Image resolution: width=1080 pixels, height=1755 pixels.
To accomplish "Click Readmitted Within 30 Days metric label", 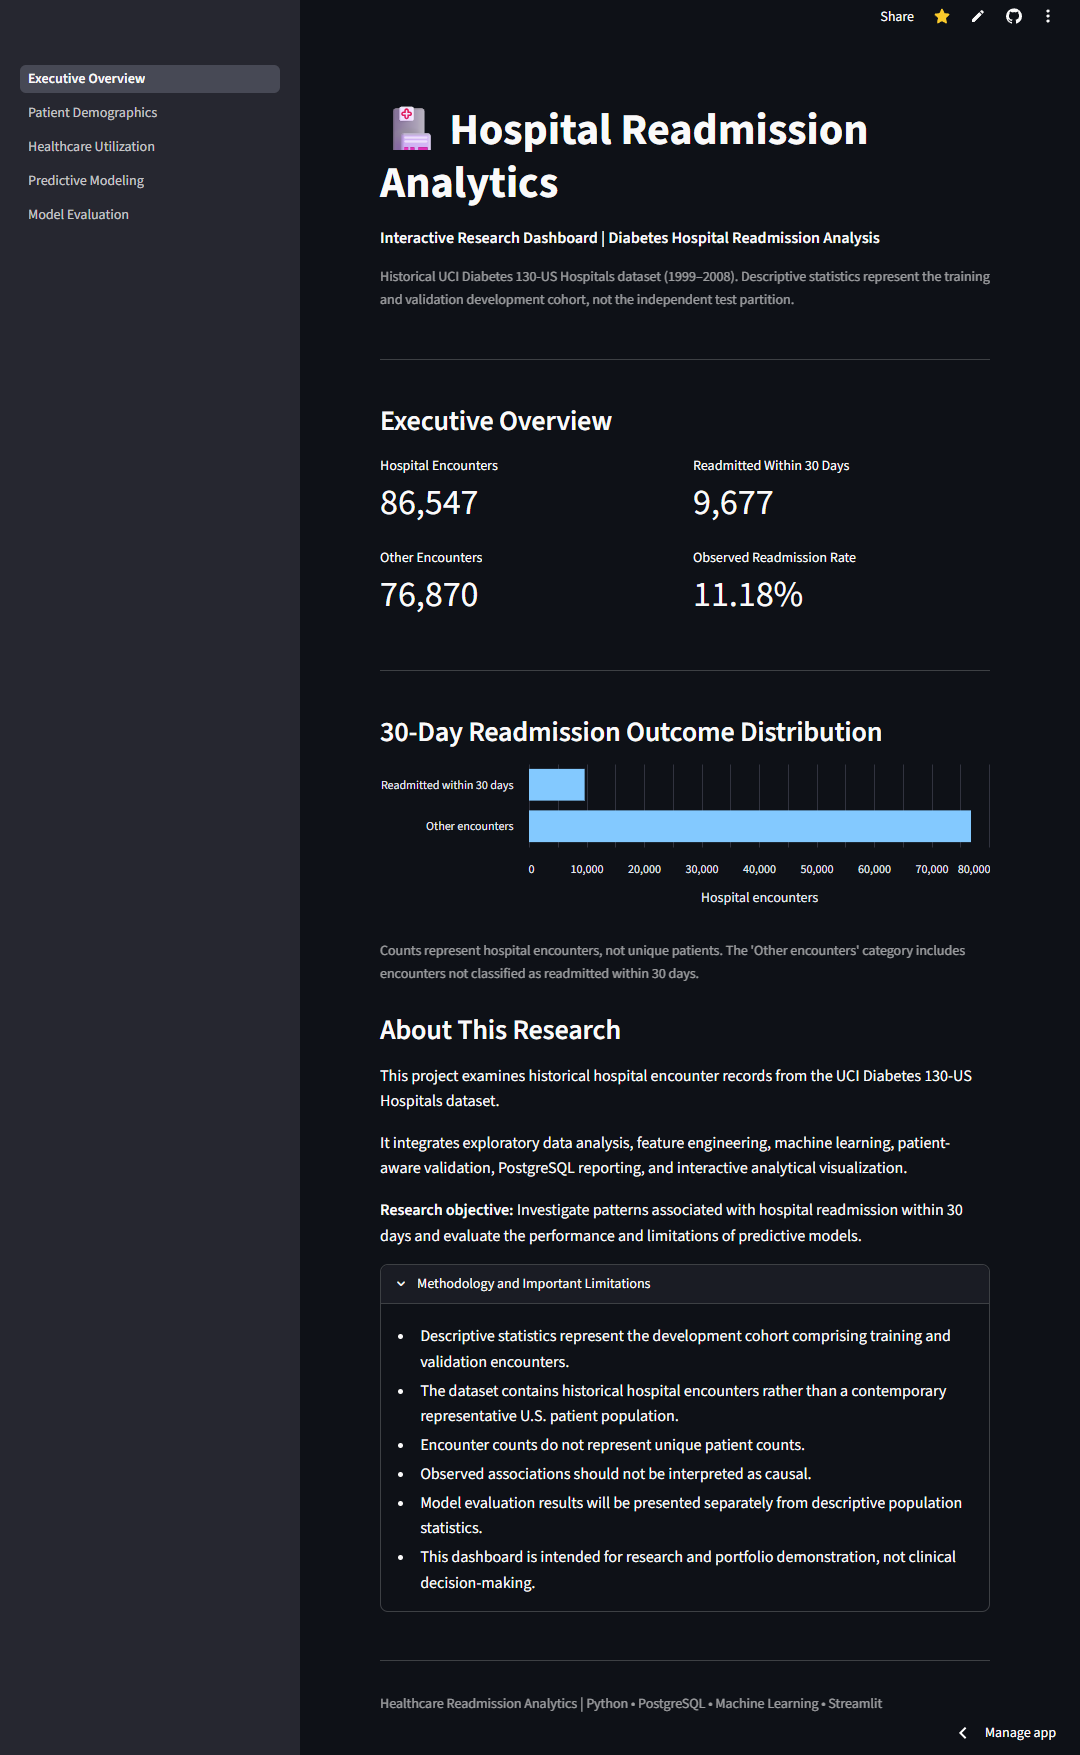I will coord(771,466).
